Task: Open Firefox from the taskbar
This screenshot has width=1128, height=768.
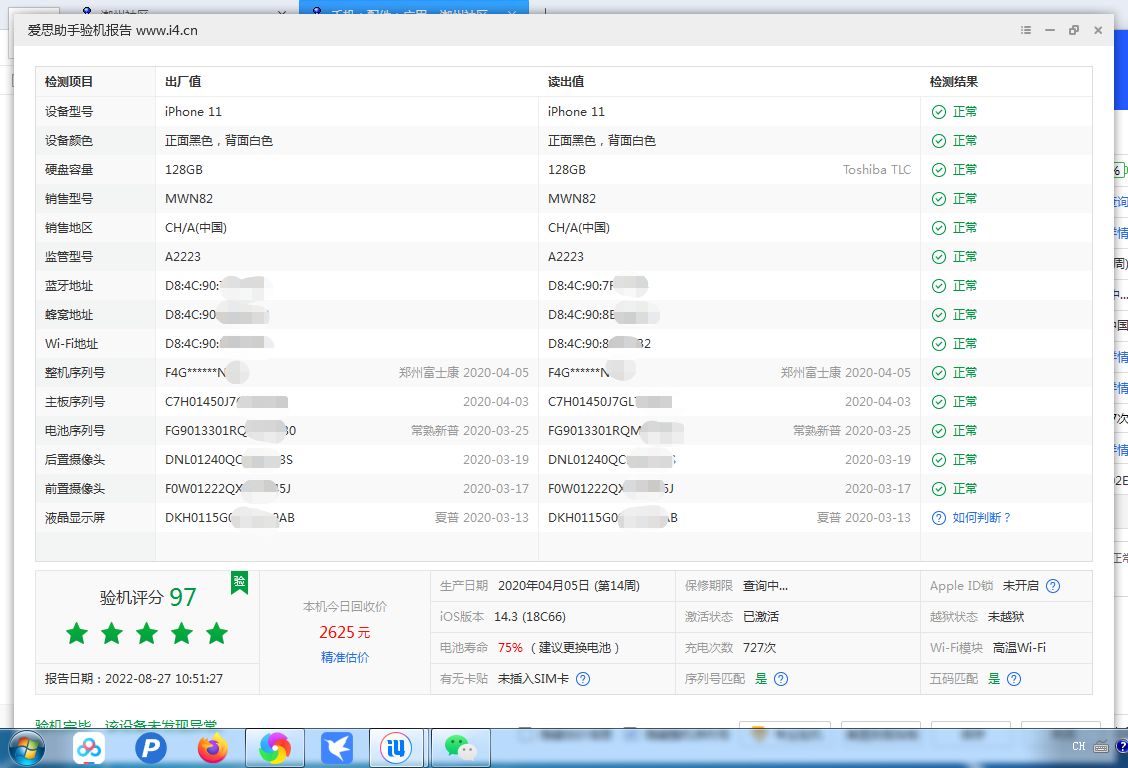Action: (x=212, y=748)
